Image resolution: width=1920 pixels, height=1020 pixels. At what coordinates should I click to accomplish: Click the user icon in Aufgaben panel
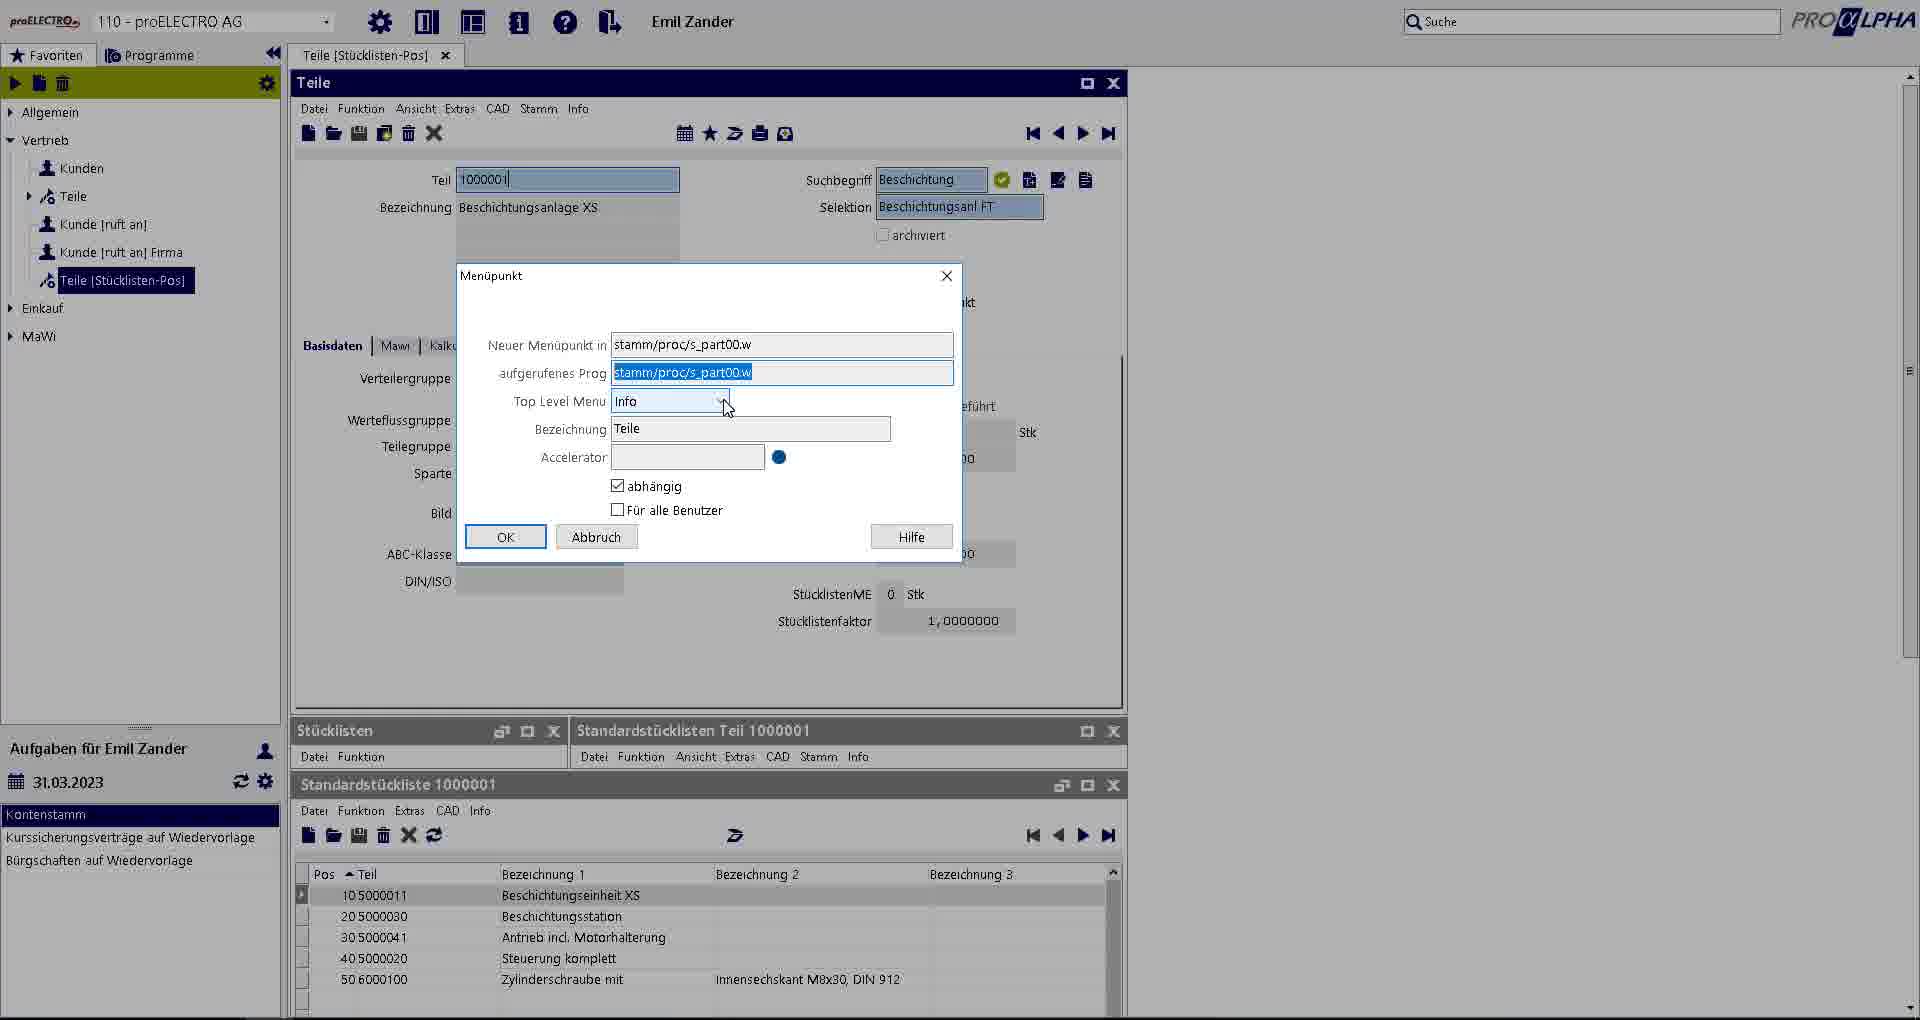(x=265, y=750)
